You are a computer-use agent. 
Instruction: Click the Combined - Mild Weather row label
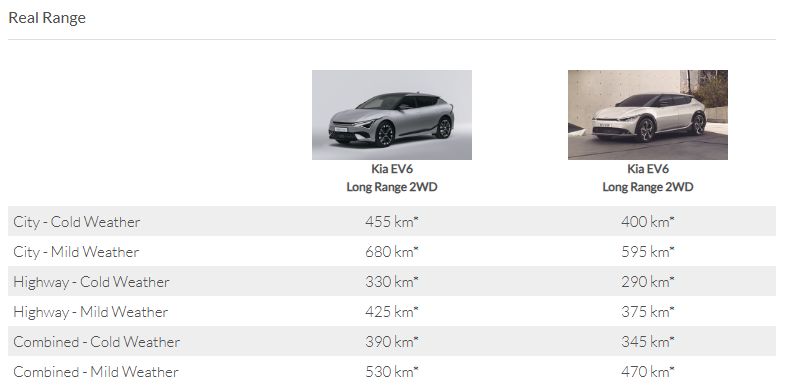pyautogui.click(x=96, y=372)
